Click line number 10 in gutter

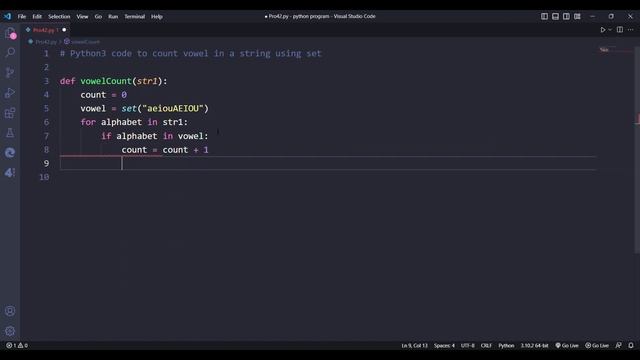44,177
